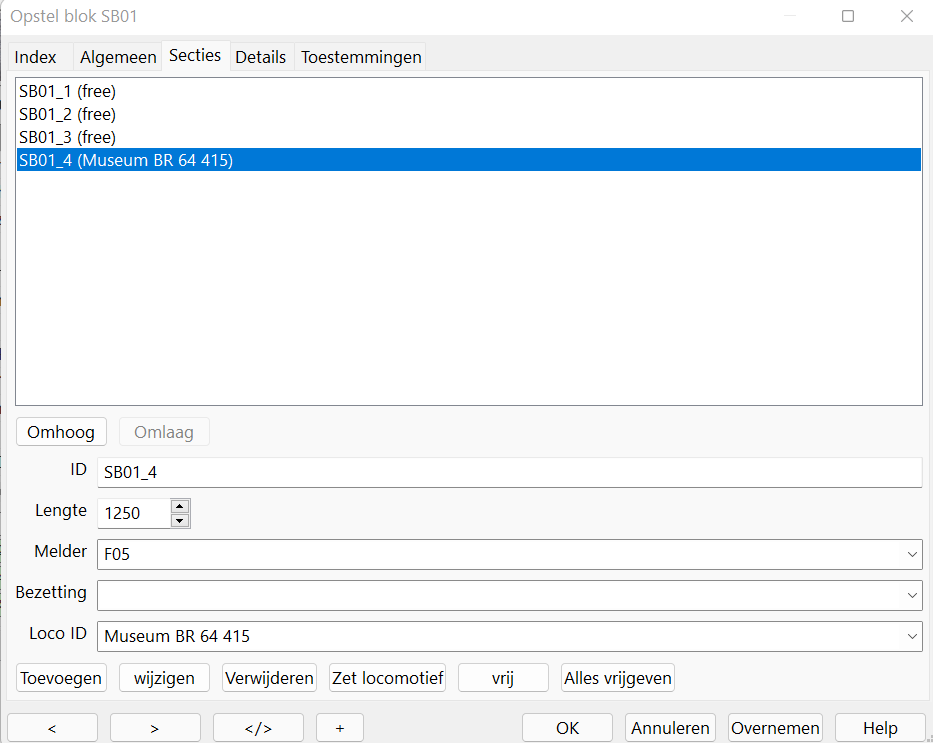The width and height of the screenshot is (933, 743).
Task: Go to previous block with < button
Action: point(52,728)
